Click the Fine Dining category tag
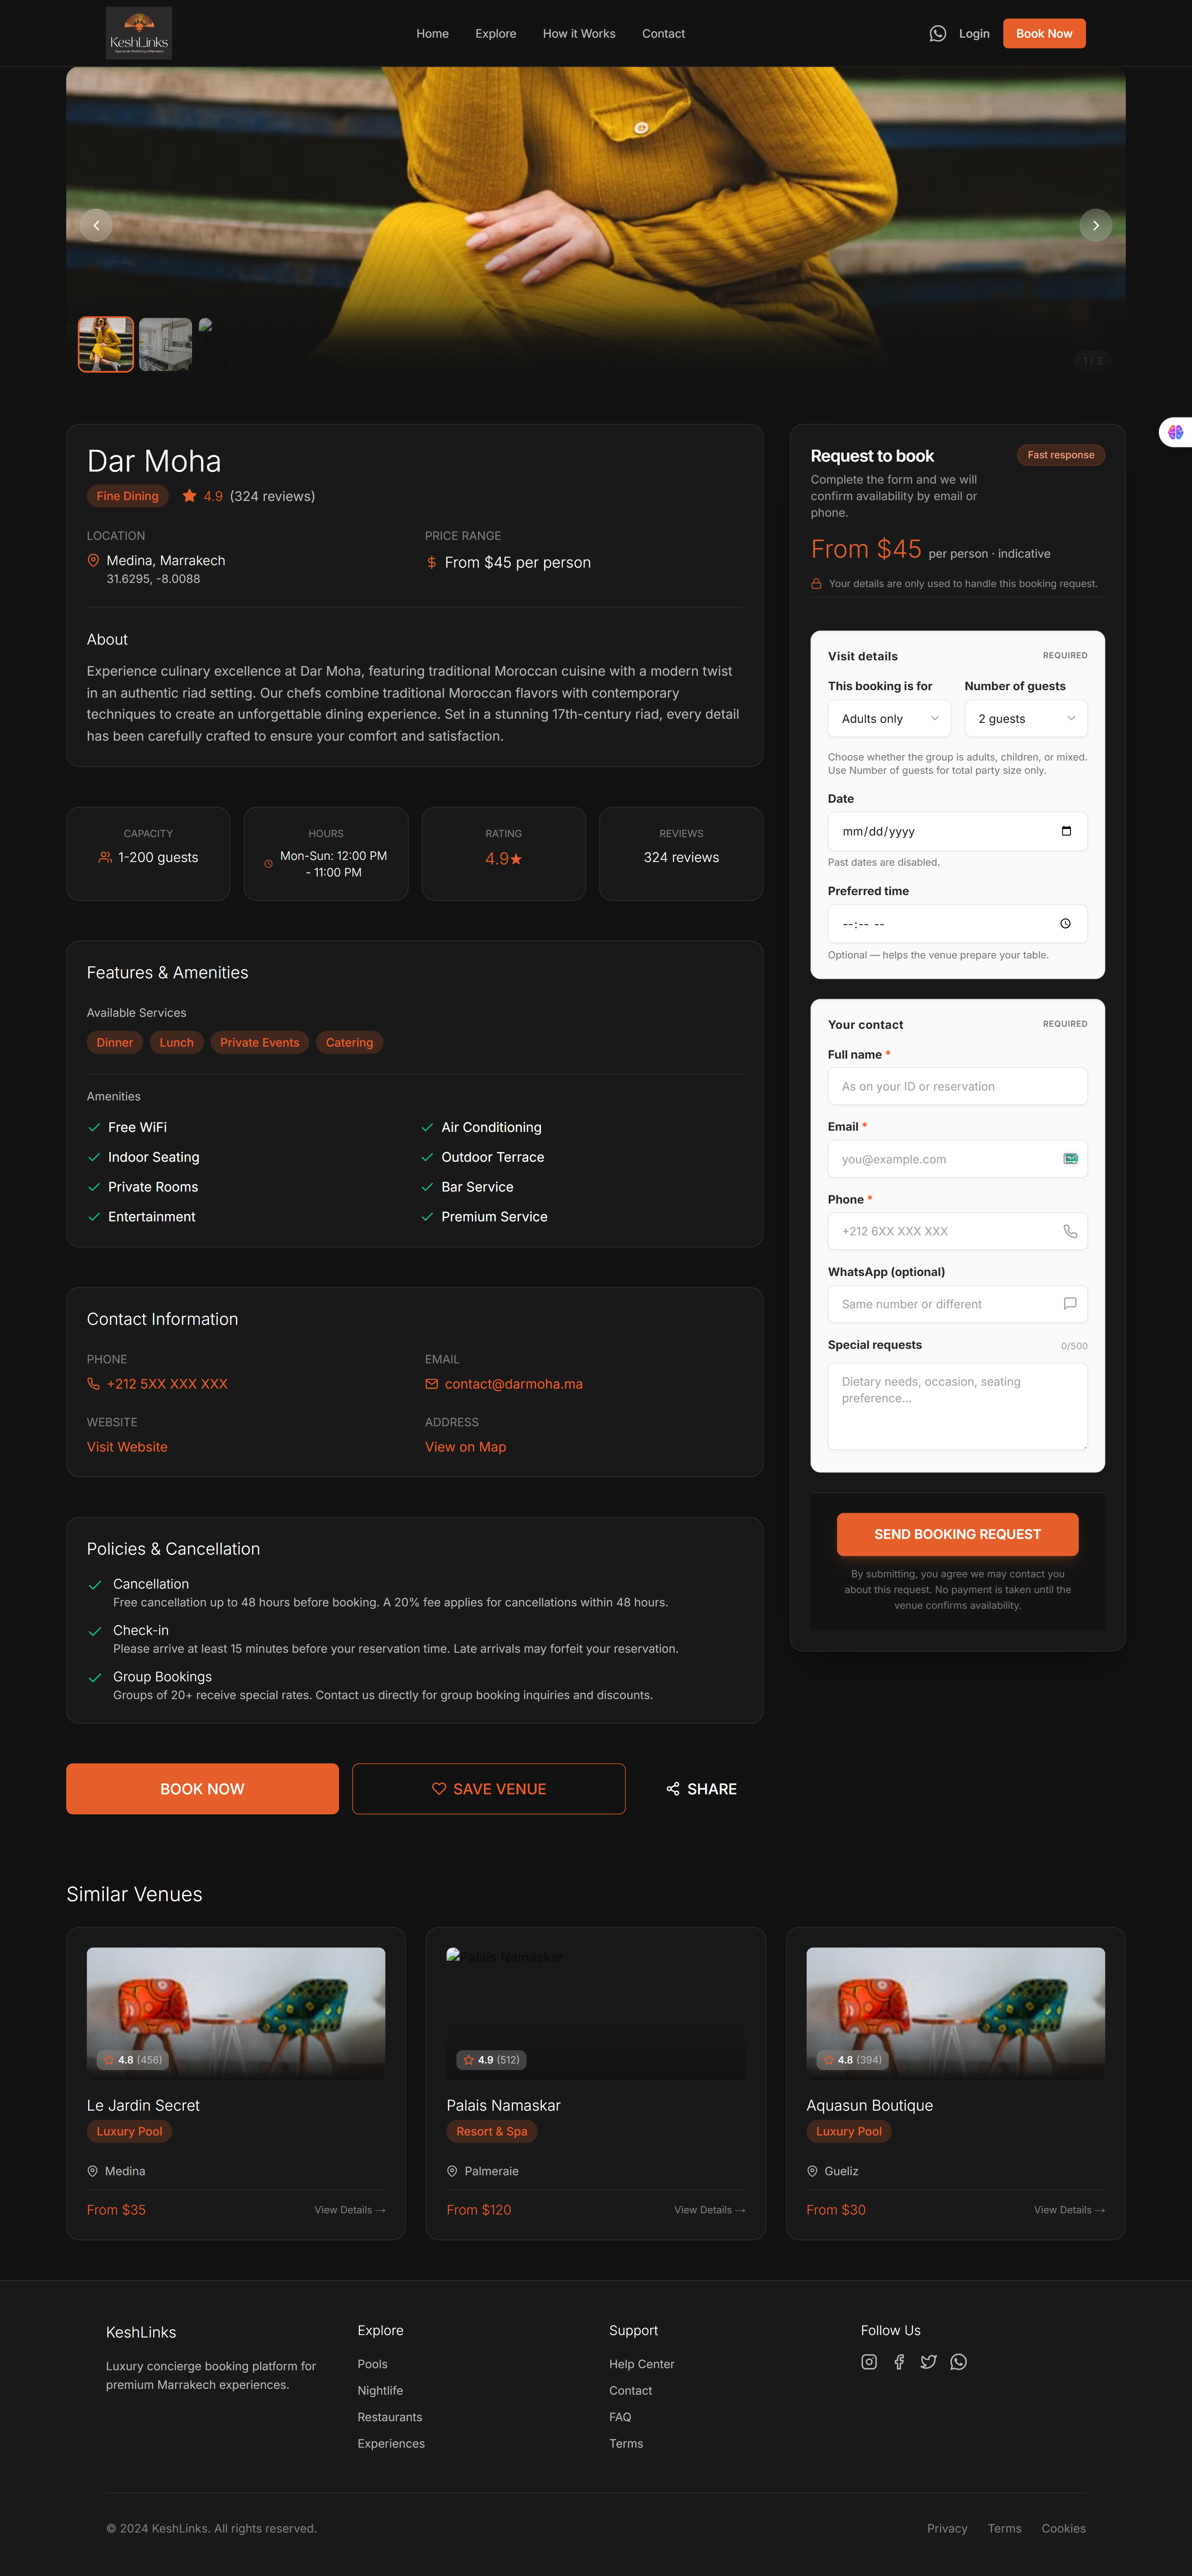Image resolution: width=1192 pixels, height=2576 pixels. [128, 496]
